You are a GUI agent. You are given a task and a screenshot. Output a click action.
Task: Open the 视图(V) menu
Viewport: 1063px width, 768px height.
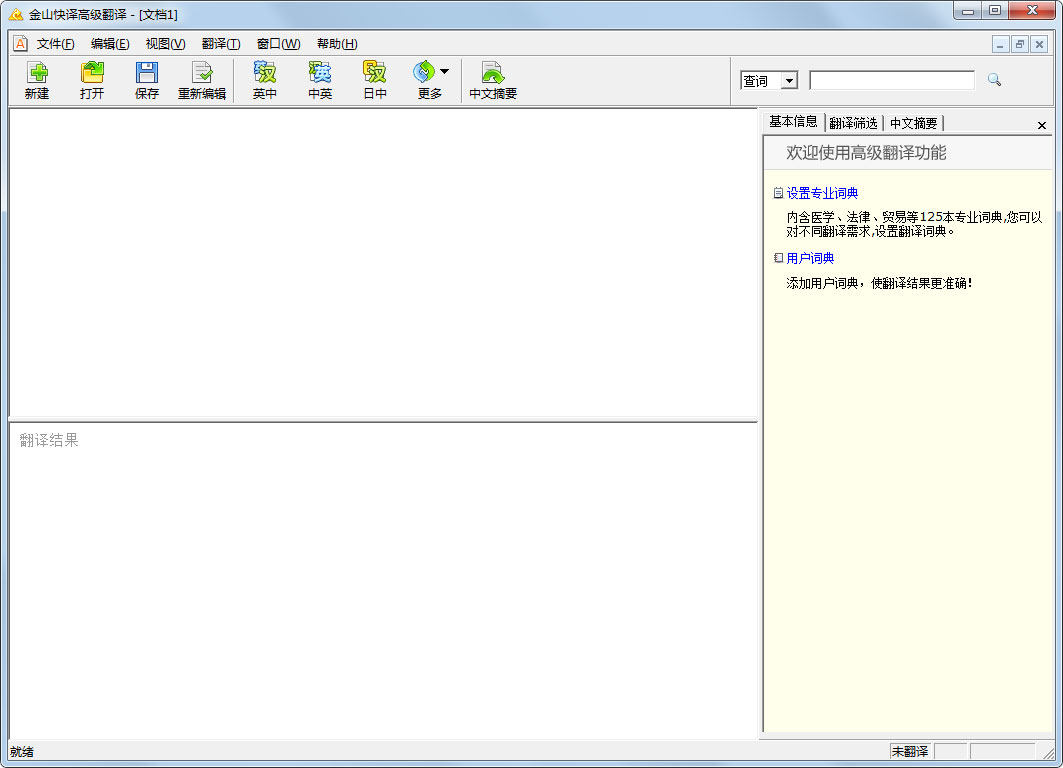tap(165, 44)
